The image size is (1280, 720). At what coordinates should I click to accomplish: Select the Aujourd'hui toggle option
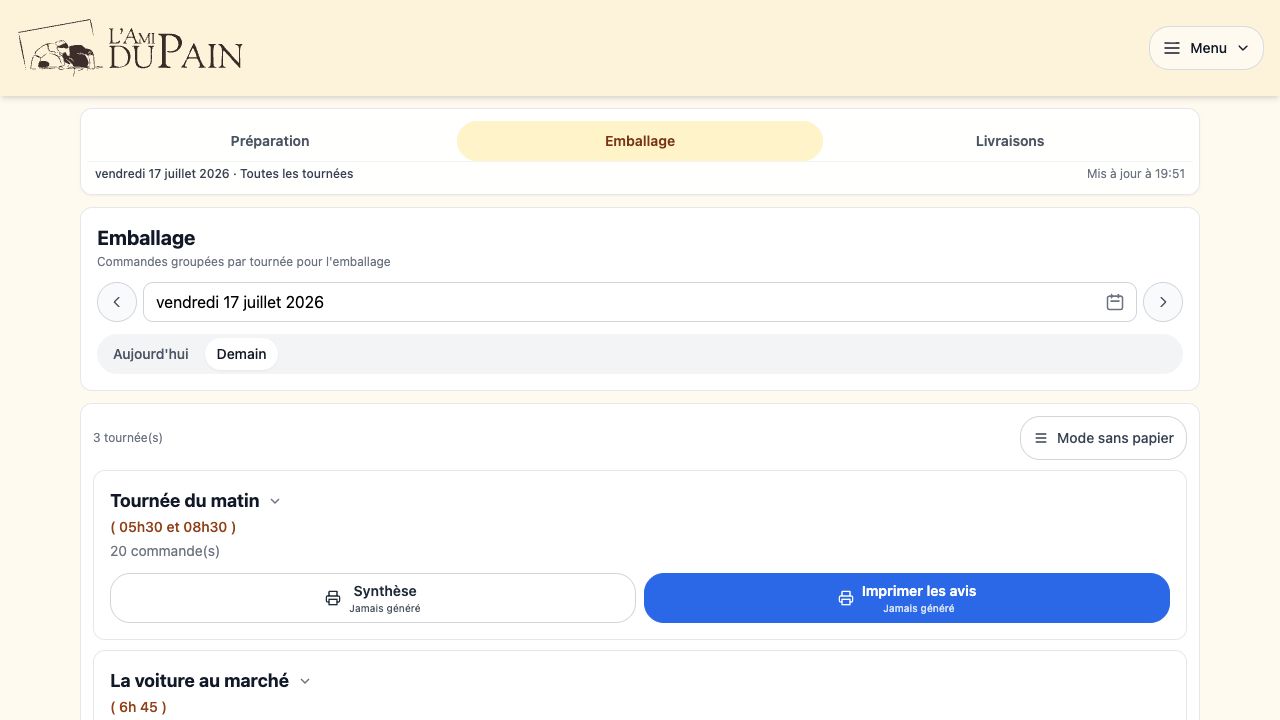click(151, 354)
